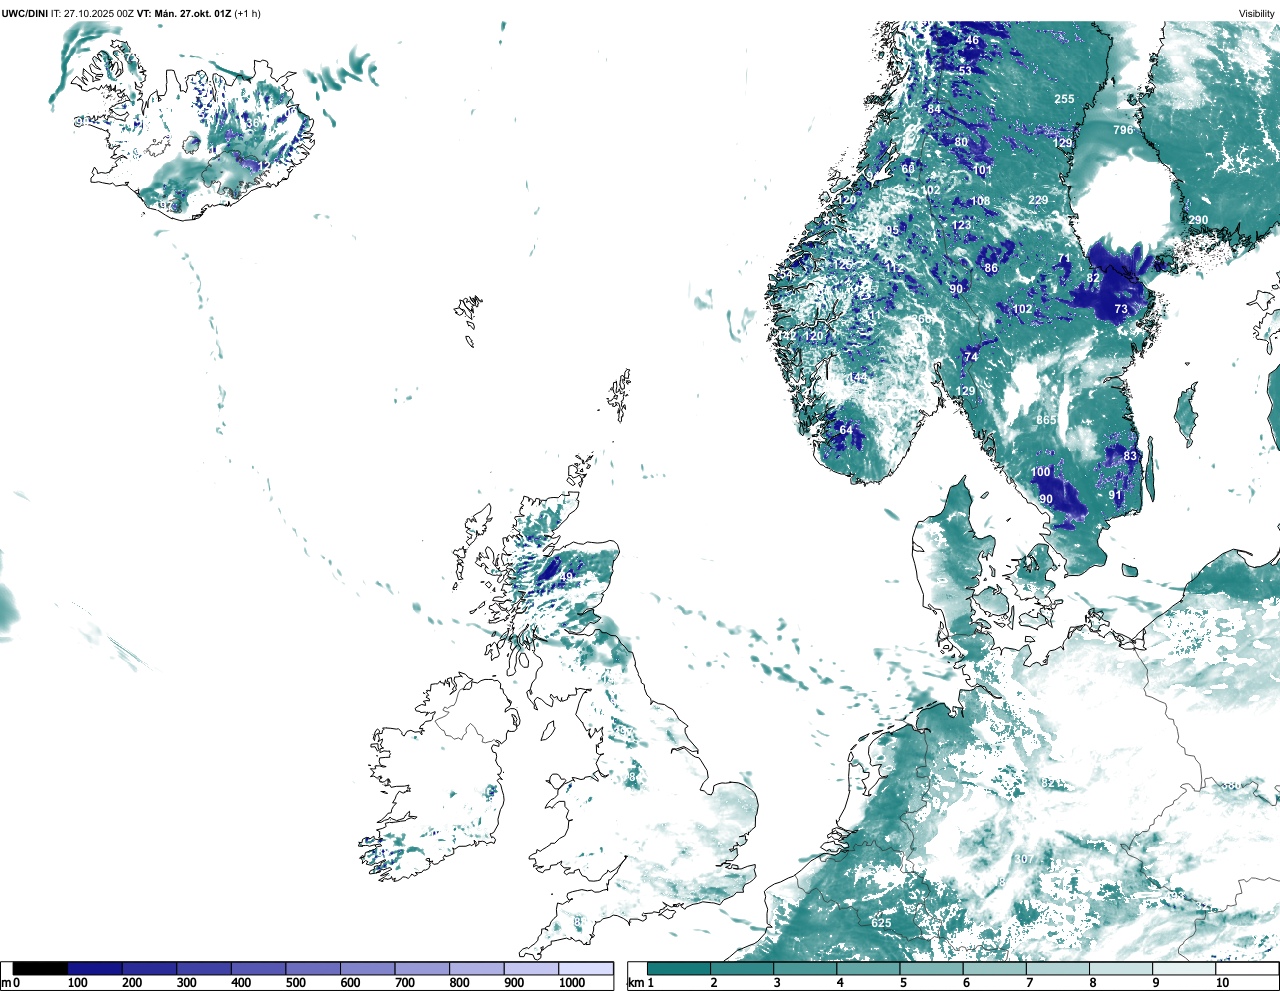Choose the 500–600 m legend color swatch

point(313,968)
